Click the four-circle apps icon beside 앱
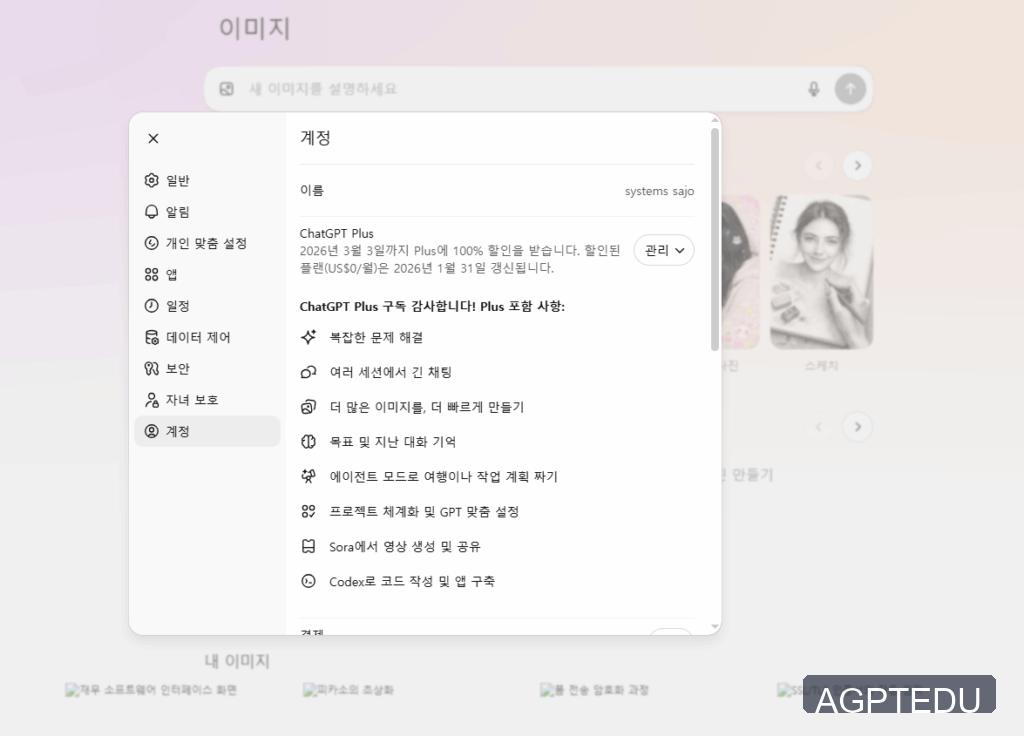Image resolution: width=1024 pixels, height=736 pixels. coord(152,274)
